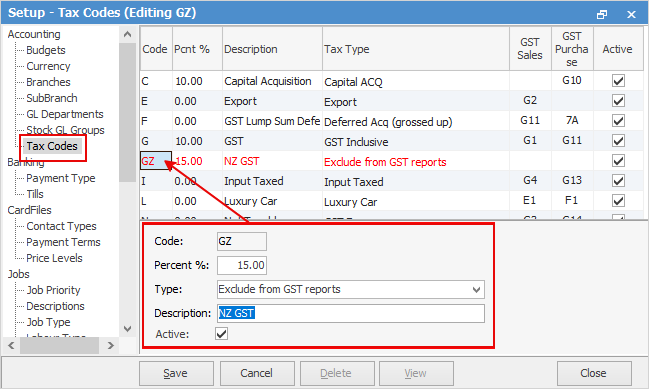Select Payment Type under Banking
649x389 pixels.
[61, 178]
